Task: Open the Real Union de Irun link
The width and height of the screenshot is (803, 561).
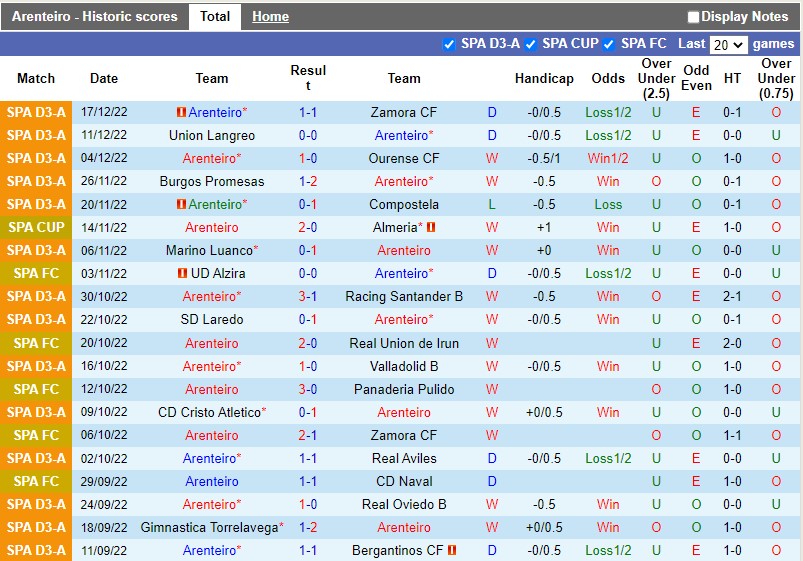Action: pyautogui.click(x=404, y=343)
